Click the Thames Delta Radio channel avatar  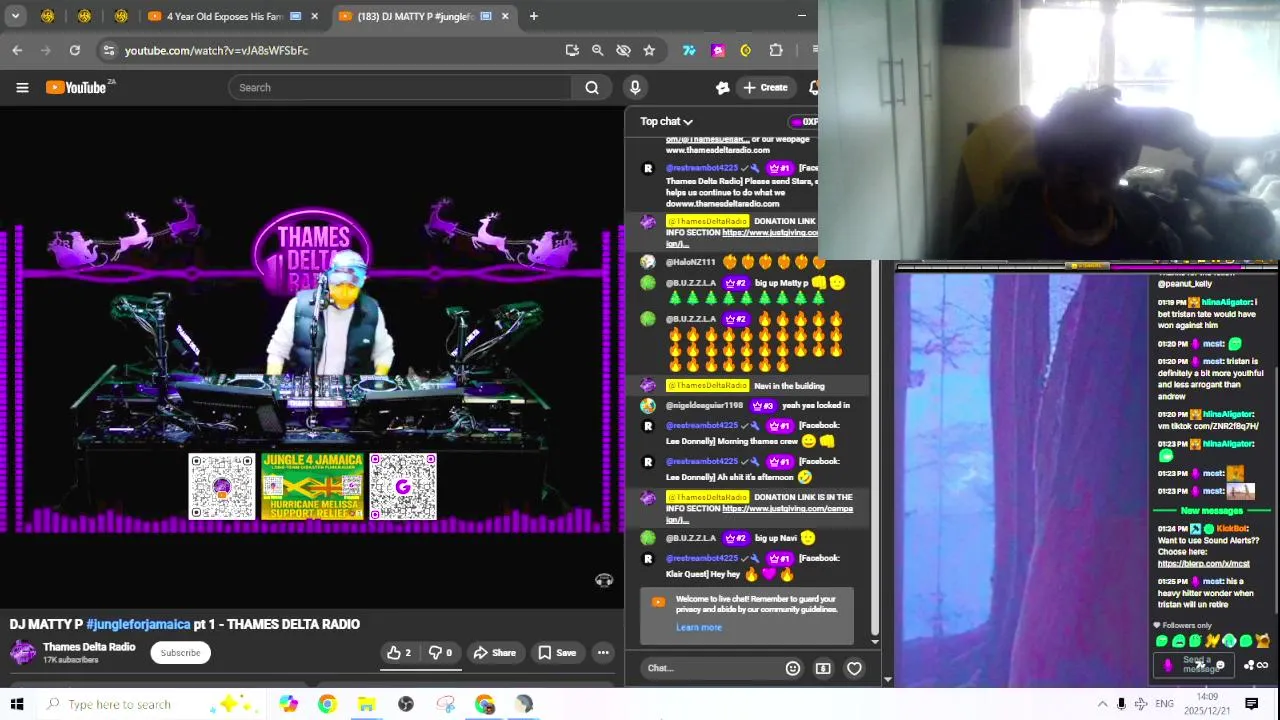tap(23, 653)
